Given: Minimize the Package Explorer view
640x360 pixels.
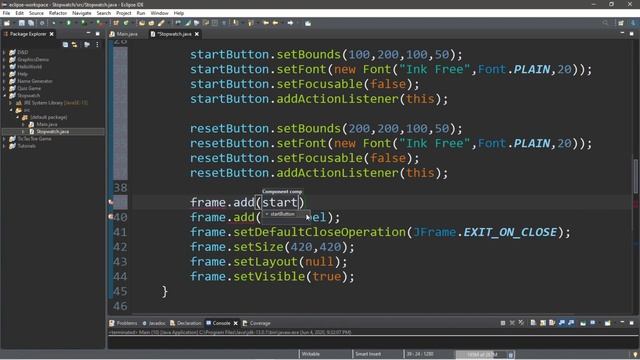Looking at the screenshot, I should 88,33.
